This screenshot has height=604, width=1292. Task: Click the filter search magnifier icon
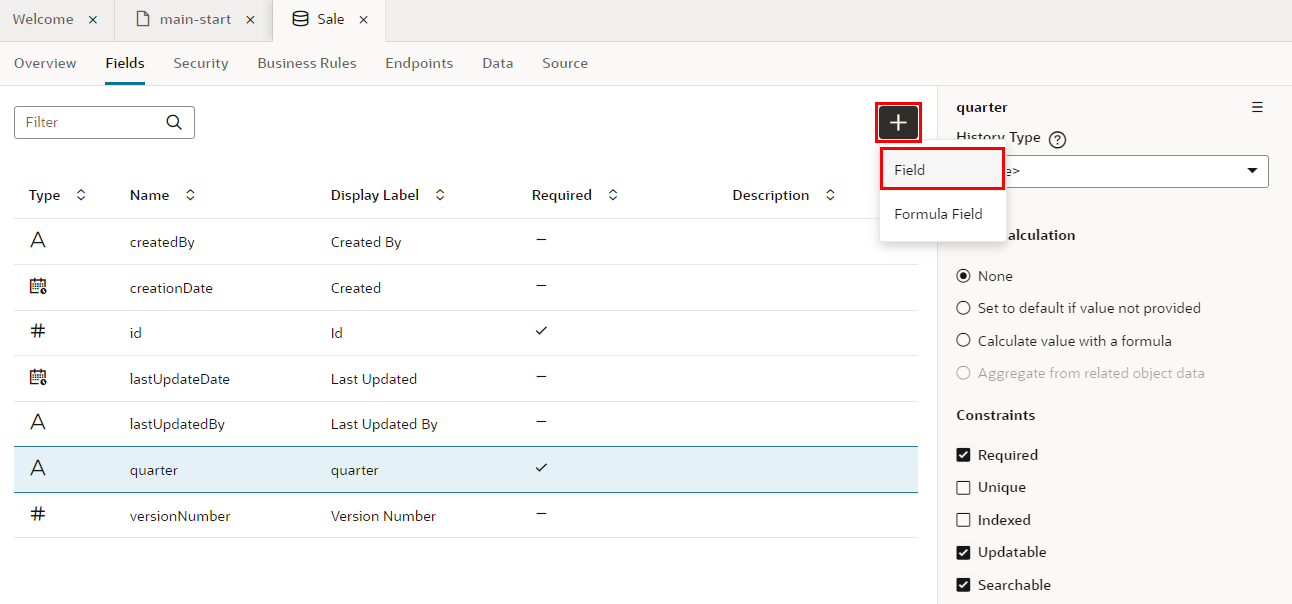point(174,122)
